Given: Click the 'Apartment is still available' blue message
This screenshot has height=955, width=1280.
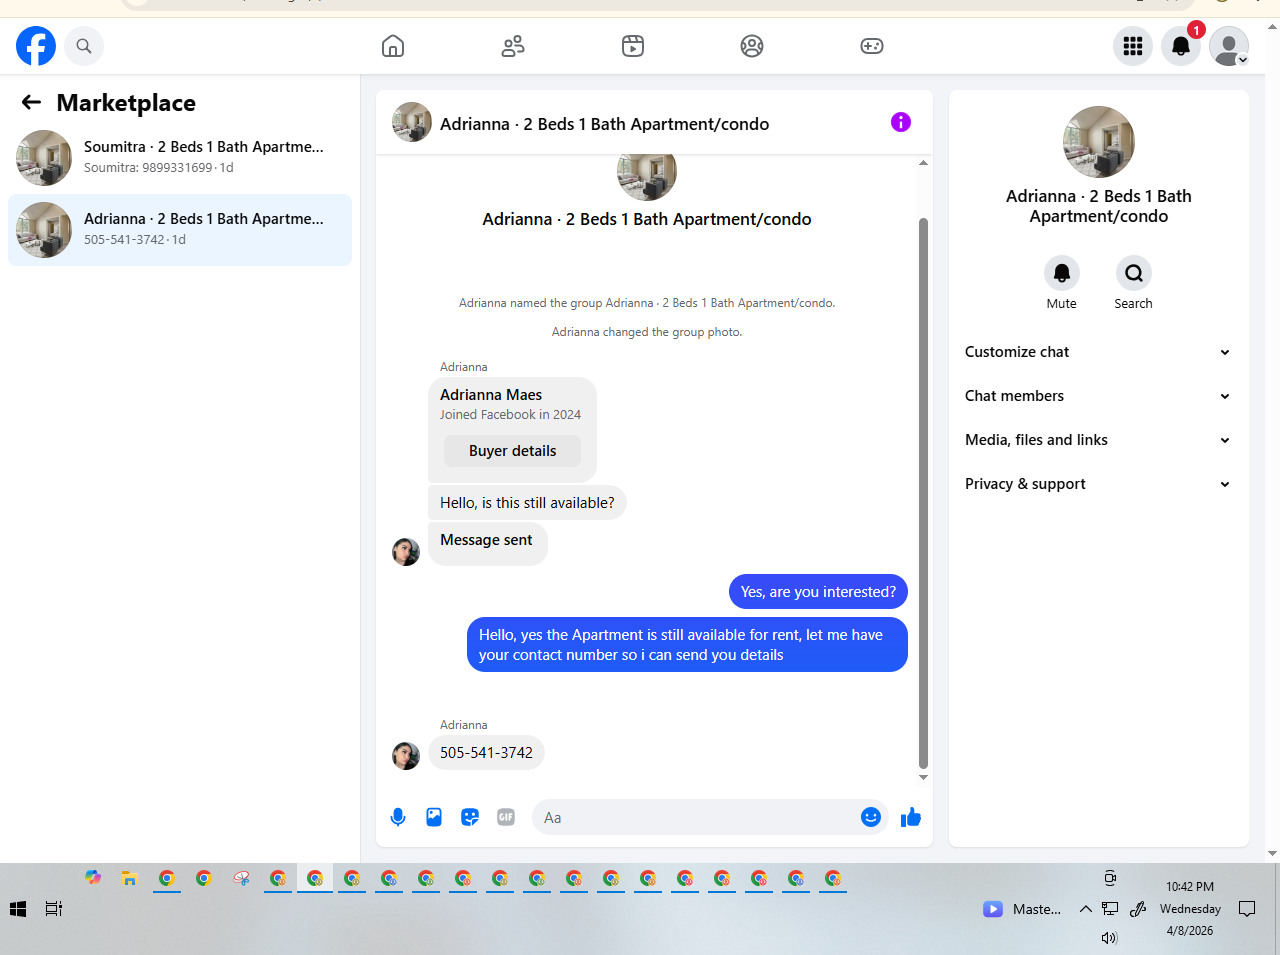Looking at the screenshot, I should 687,645.
